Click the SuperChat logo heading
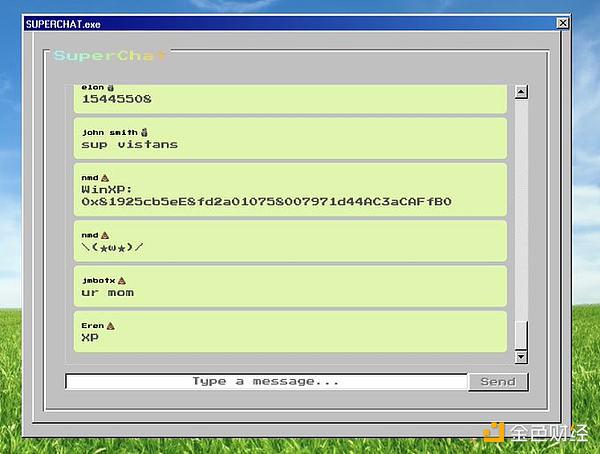 pos(109,55)
